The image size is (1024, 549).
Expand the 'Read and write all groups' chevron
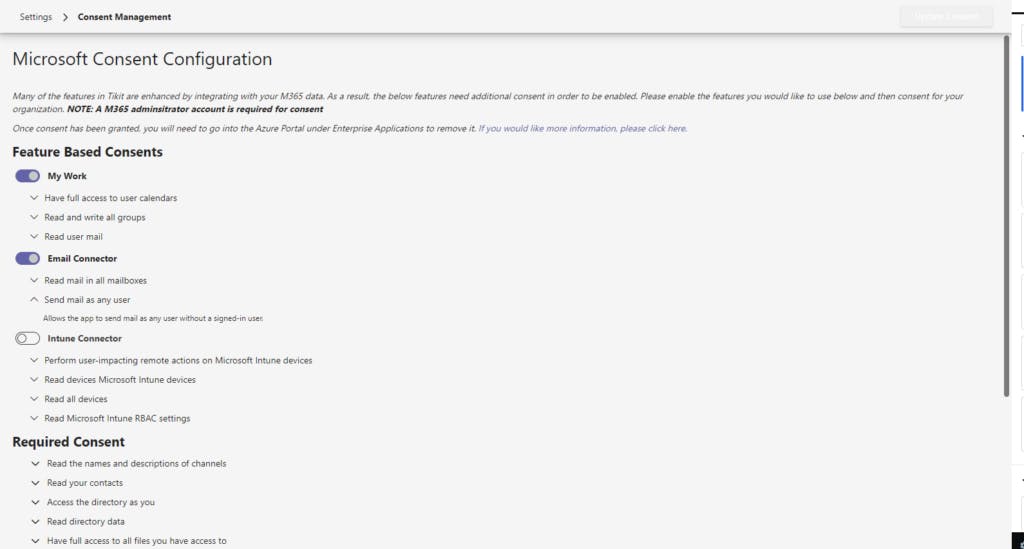[x=34, y=217]
